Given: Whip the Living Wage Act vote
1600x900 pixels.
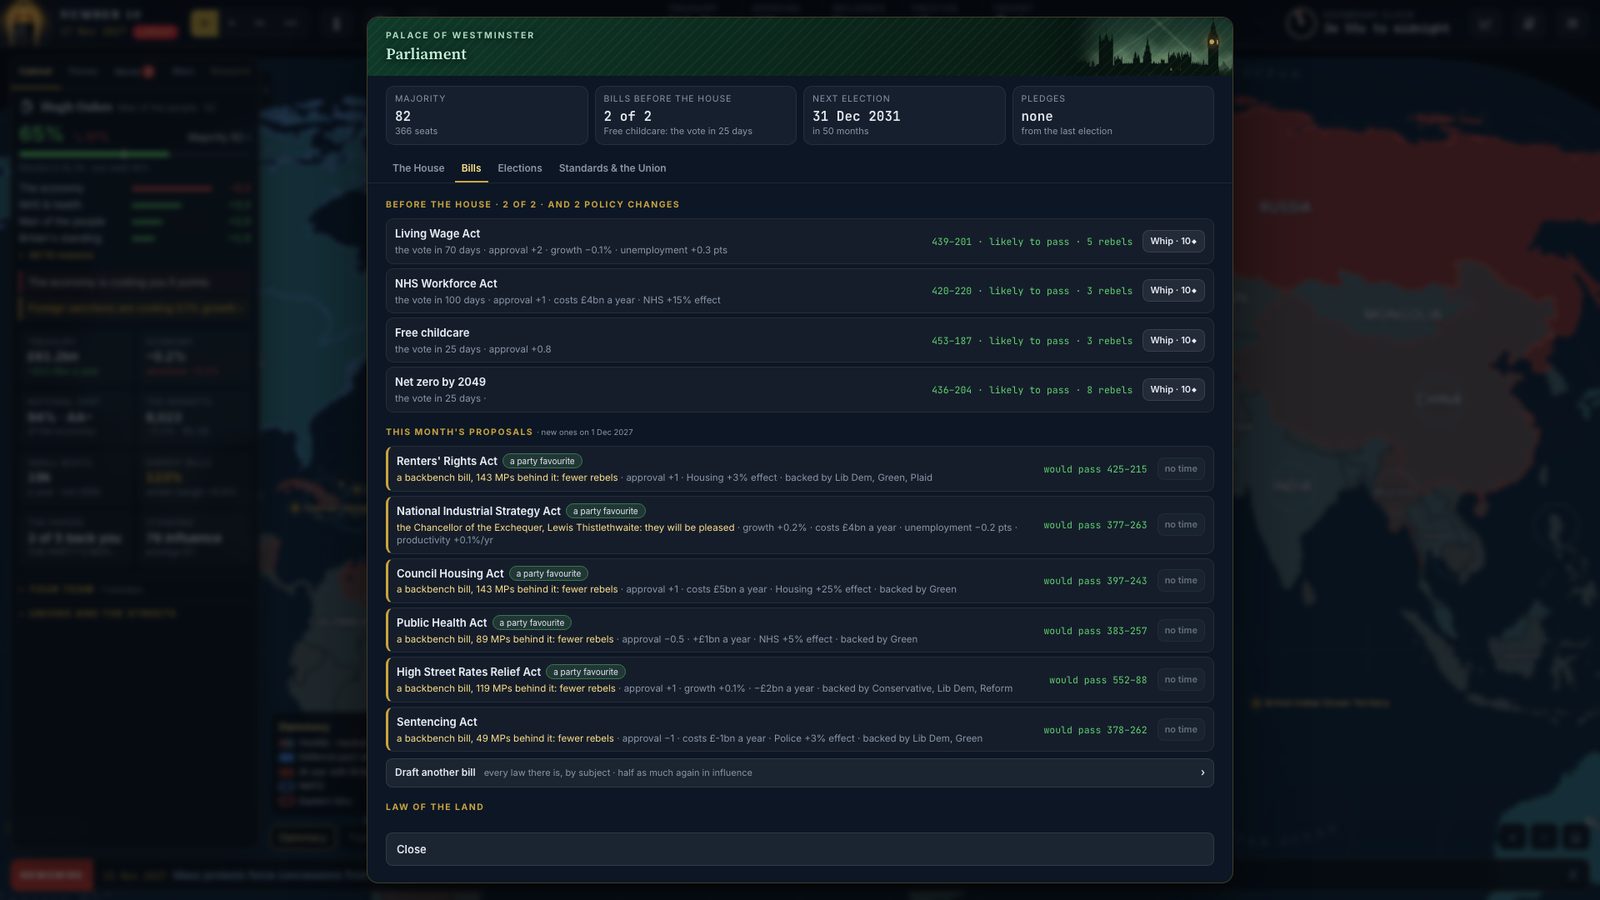Looking at the screenshot, I should [x=1173, y=241].
